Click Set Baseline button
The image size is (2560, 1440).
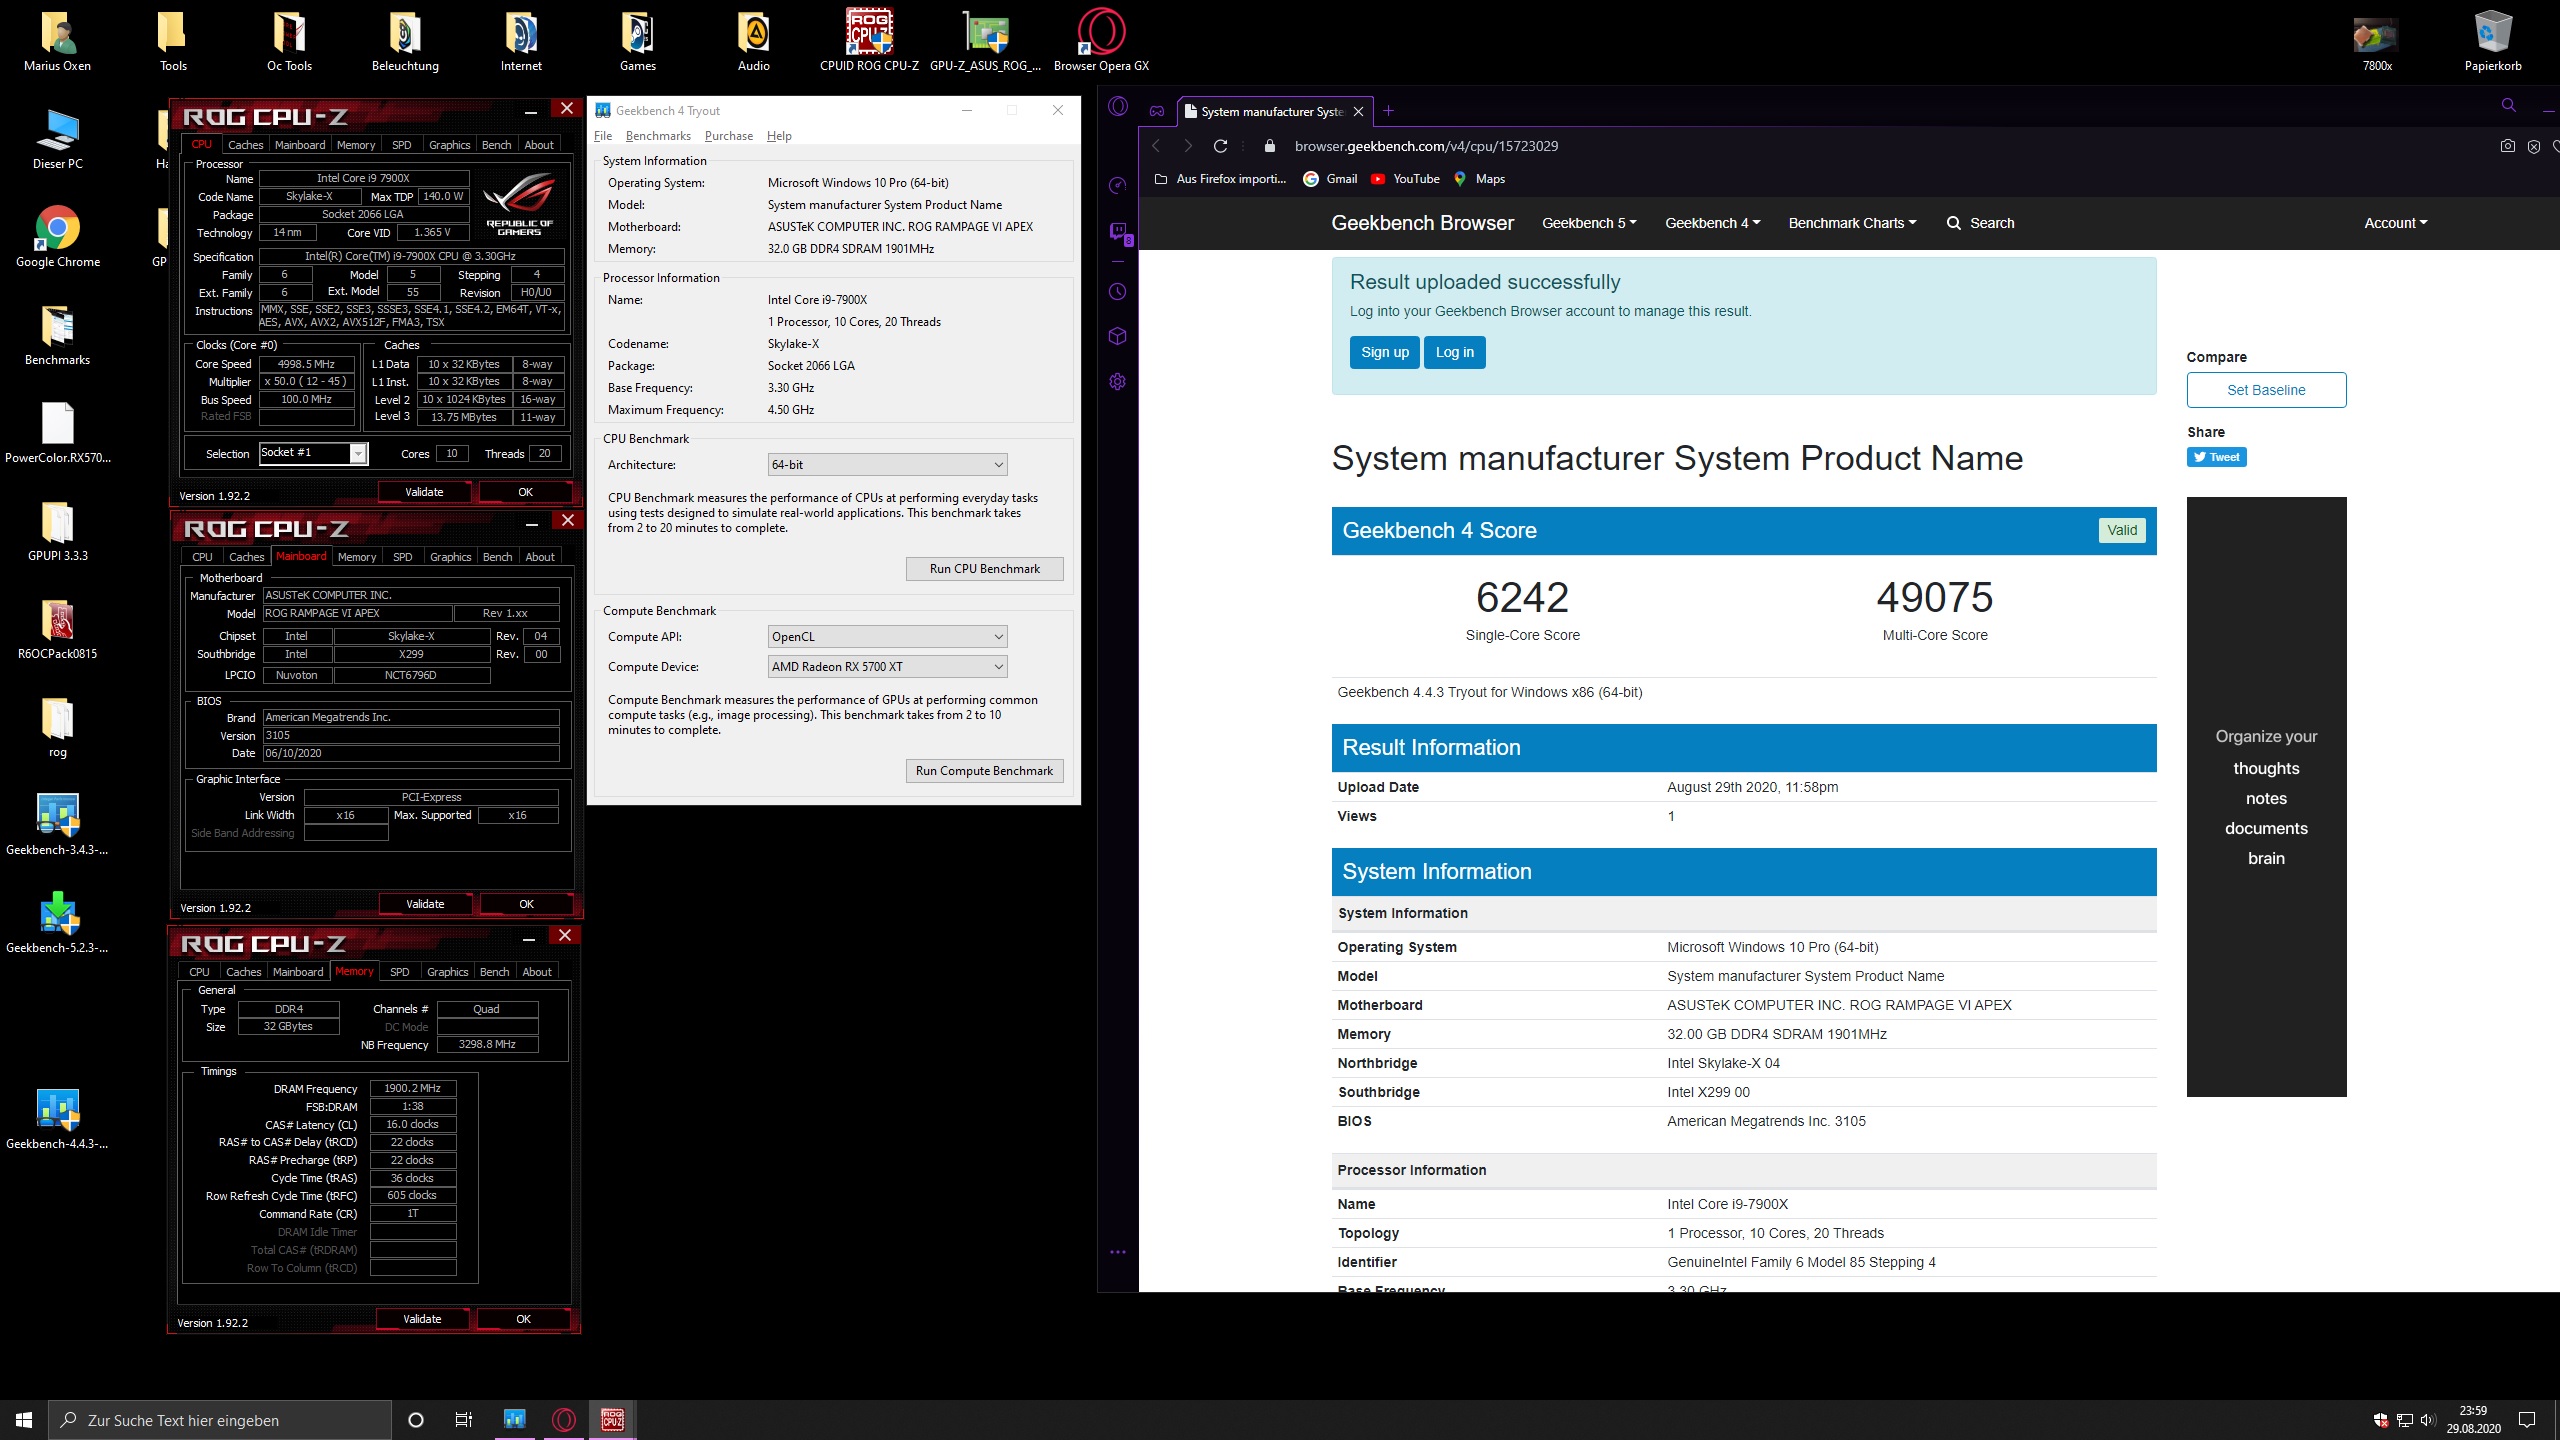click(2266, 390)
